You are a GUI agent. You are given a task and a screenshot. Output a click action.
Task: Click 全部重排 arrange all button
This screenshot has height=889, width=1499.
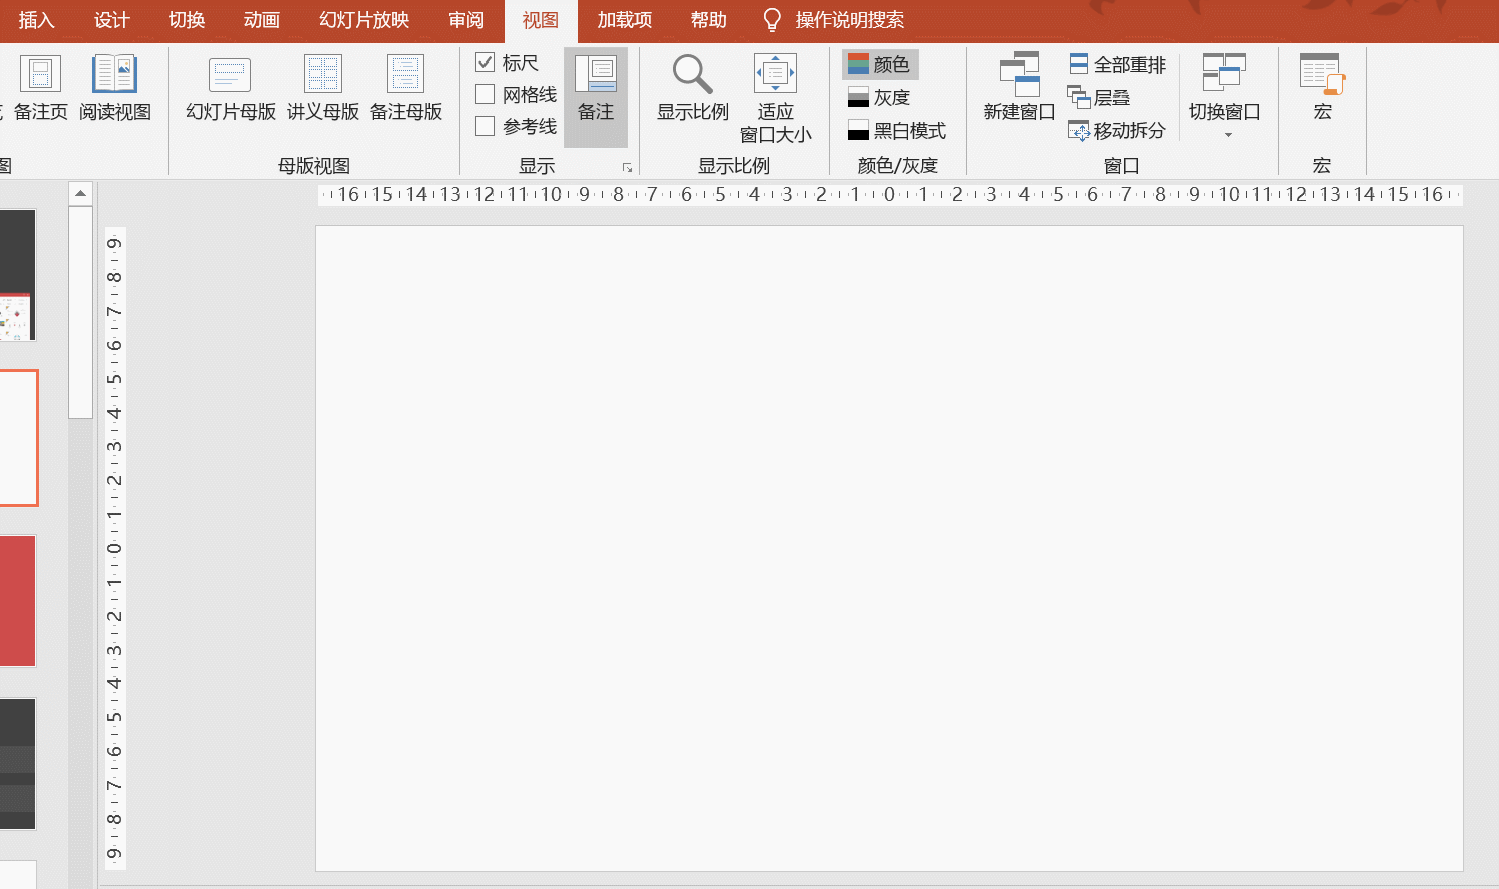pos(1118,64)
